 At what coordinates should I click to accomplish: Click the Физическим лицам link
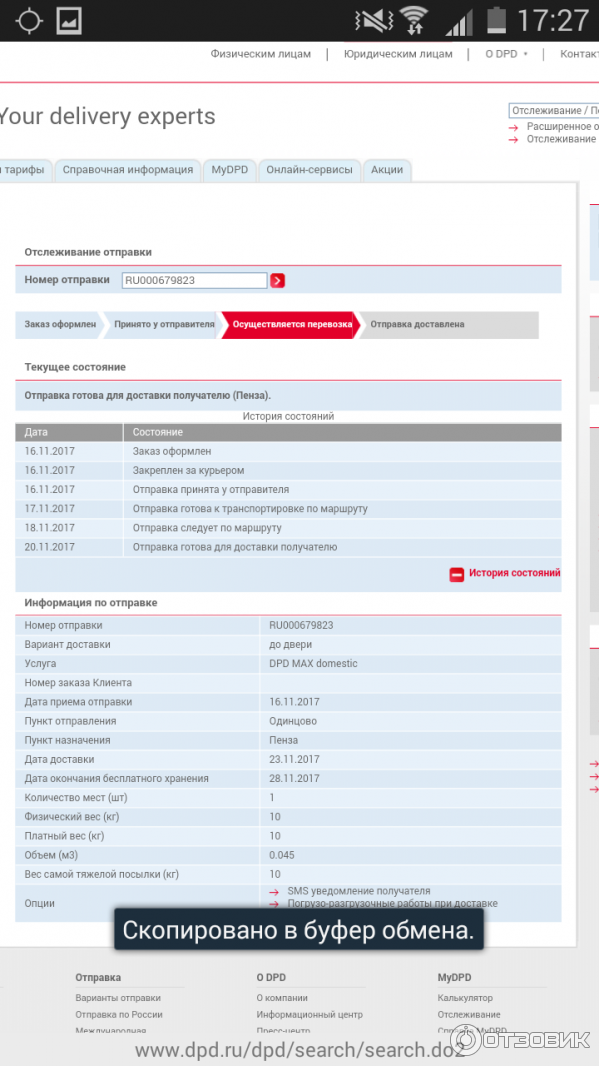[260, 54]
